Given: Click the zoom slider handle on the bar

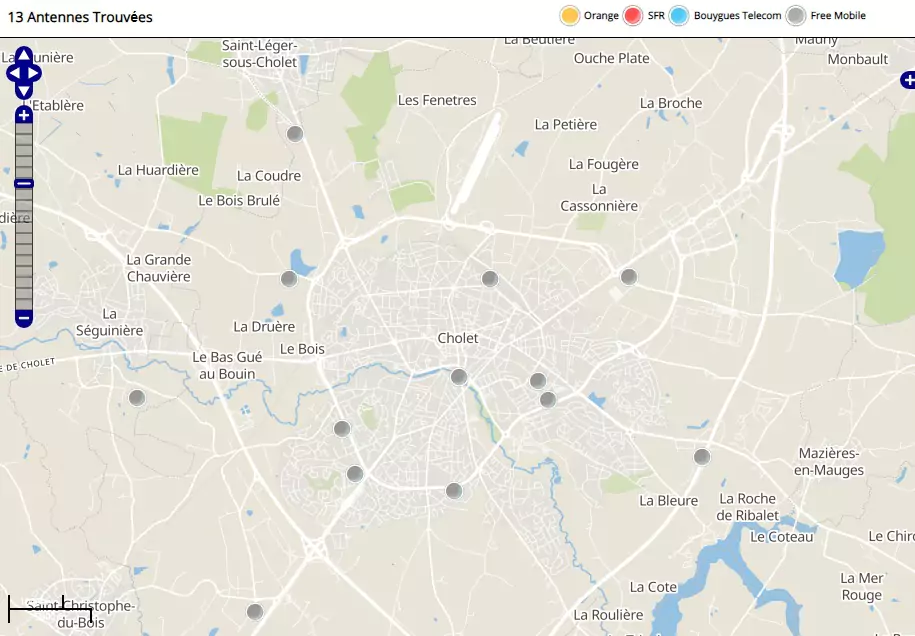Looking at the screenshot, I should 24,183.
